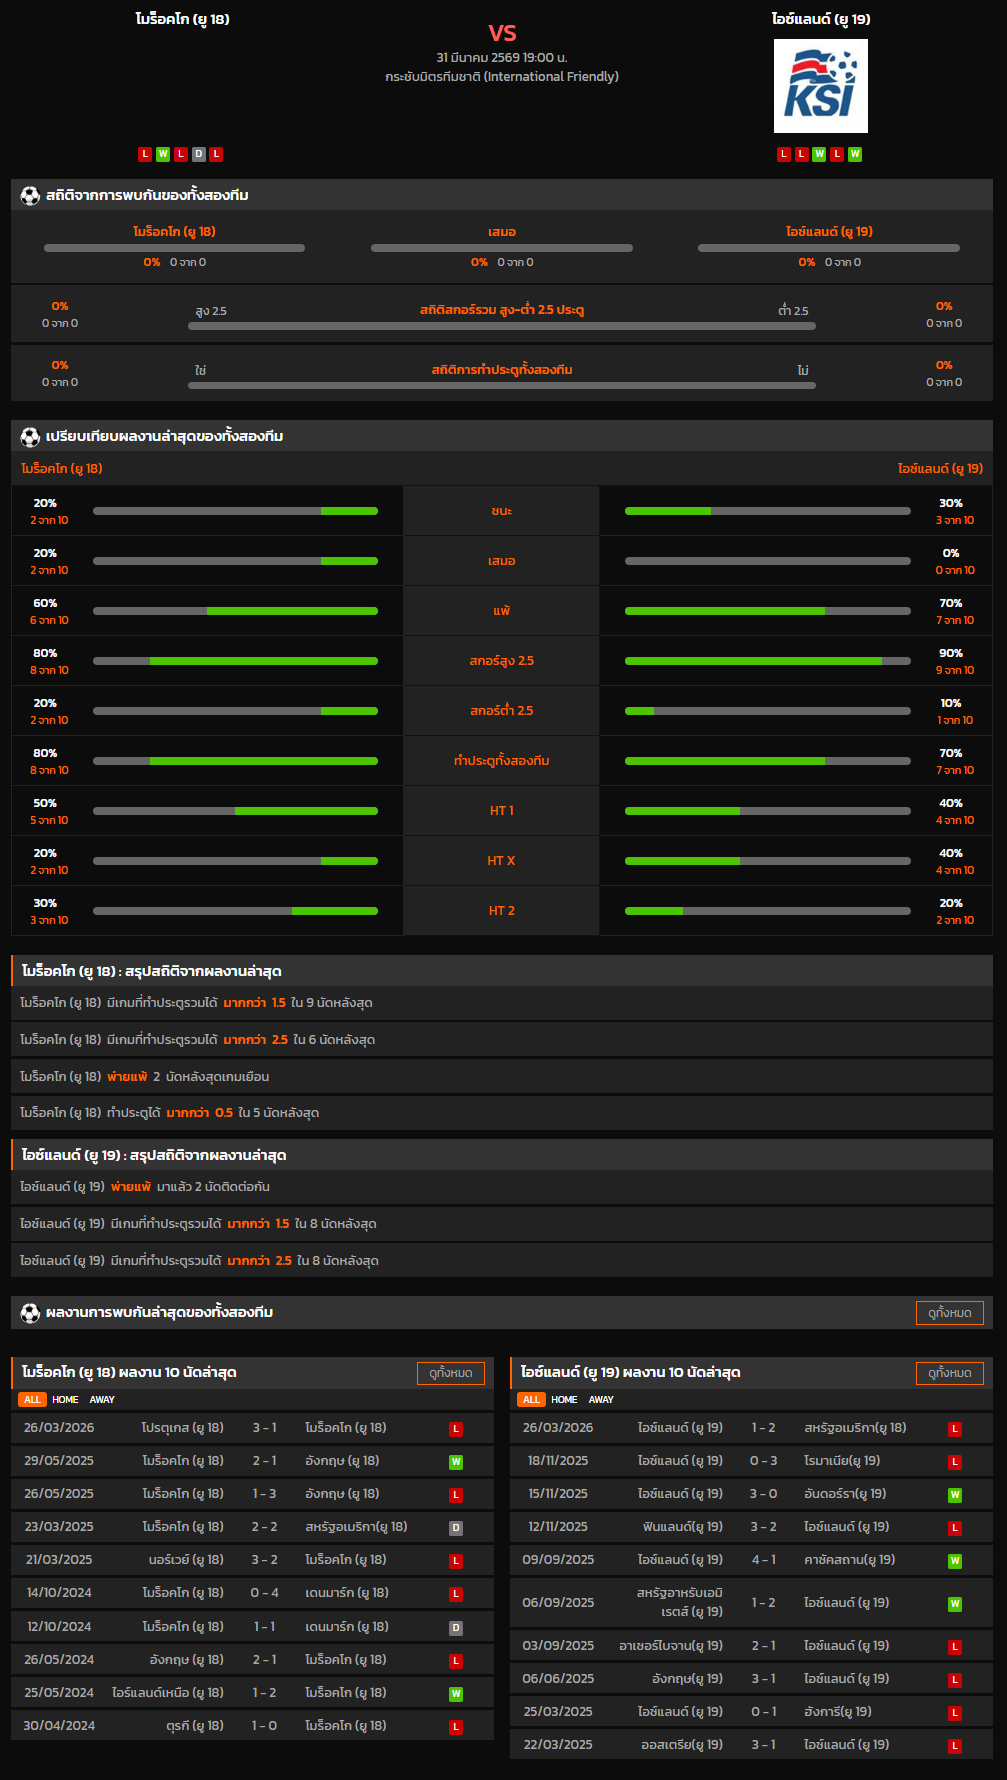This screenshot has width=1007, height=1780.
Task: Select the AWAY tab under Morocco U18's last 10
Action: tap(102, 1400)
